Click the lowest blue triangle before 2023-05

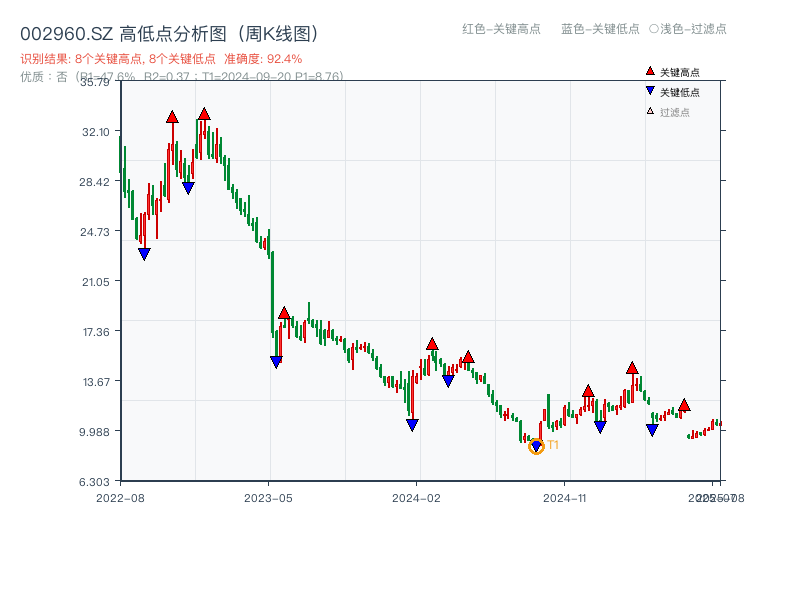[x=144, y=254]
